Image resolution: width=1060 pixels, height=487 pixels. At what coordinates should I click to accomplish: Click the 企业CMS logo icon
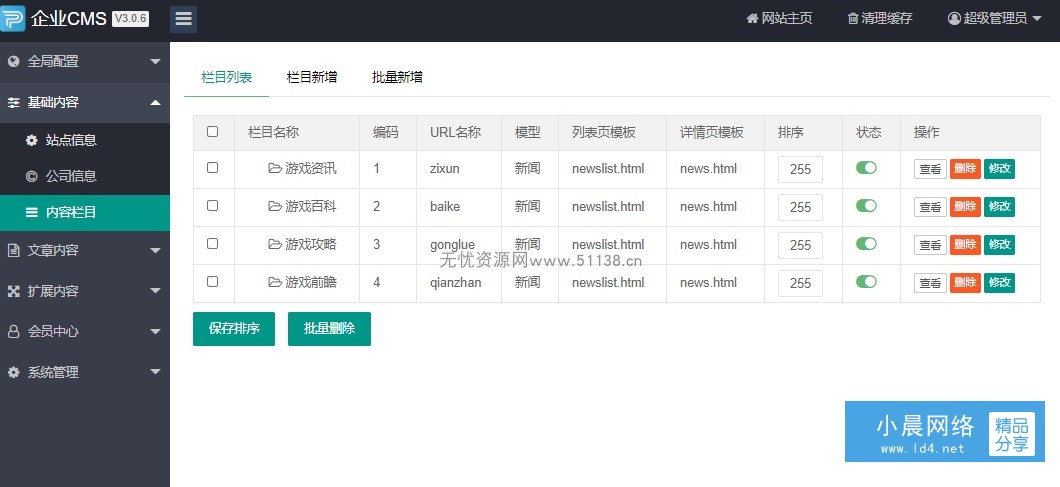(12, 18)
